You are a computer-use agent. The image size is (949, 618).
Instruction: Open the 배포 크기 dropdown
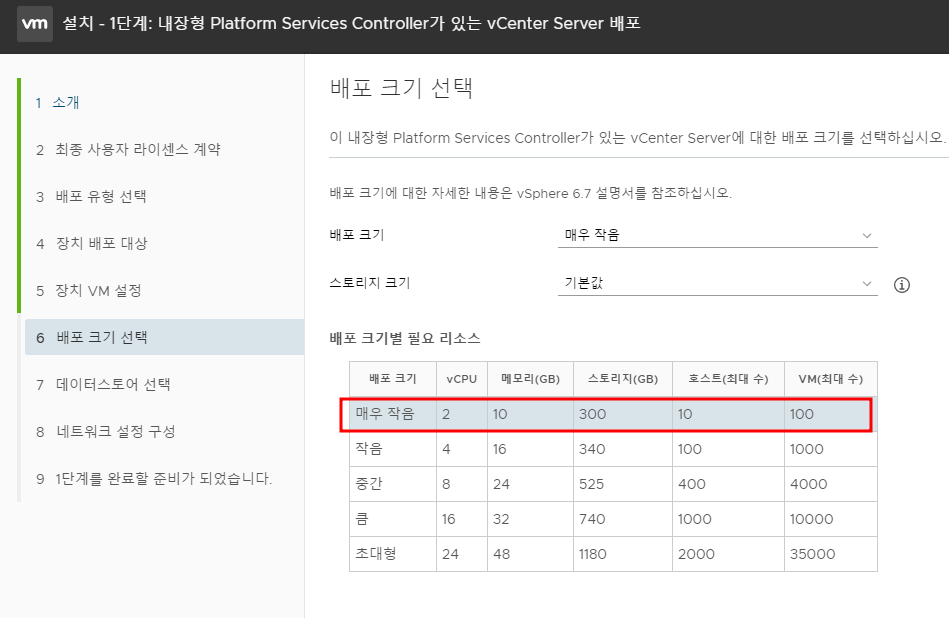pos(717,235)
